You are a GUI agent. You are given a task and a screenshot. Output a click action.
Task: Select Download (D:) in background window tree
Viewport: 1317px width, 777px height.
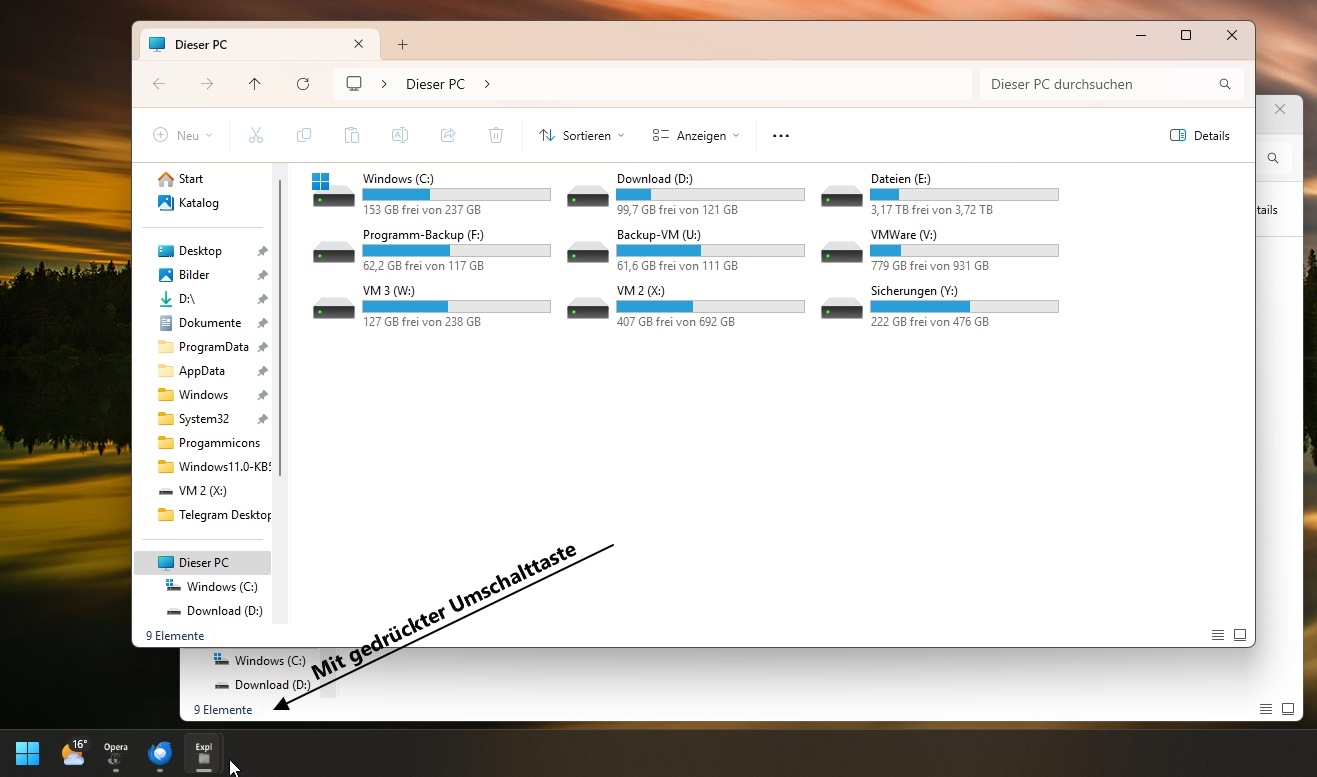tap(272, 685)
